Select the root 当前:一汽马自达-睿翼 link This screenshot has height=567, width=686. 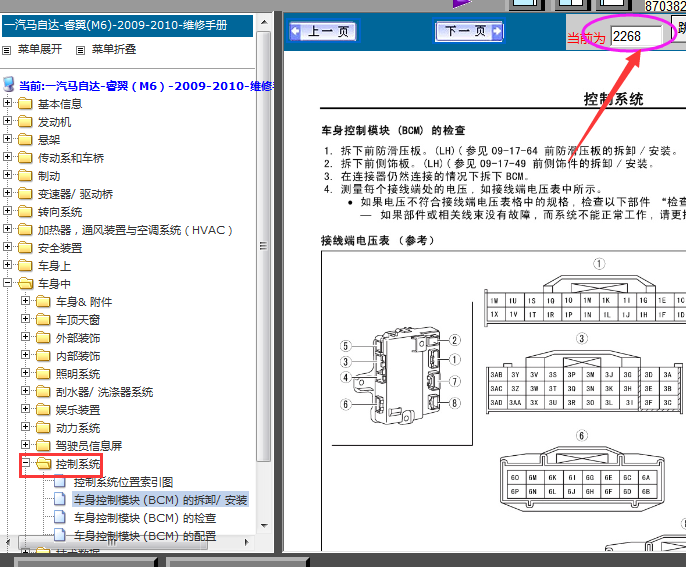[x=147, y=86]
